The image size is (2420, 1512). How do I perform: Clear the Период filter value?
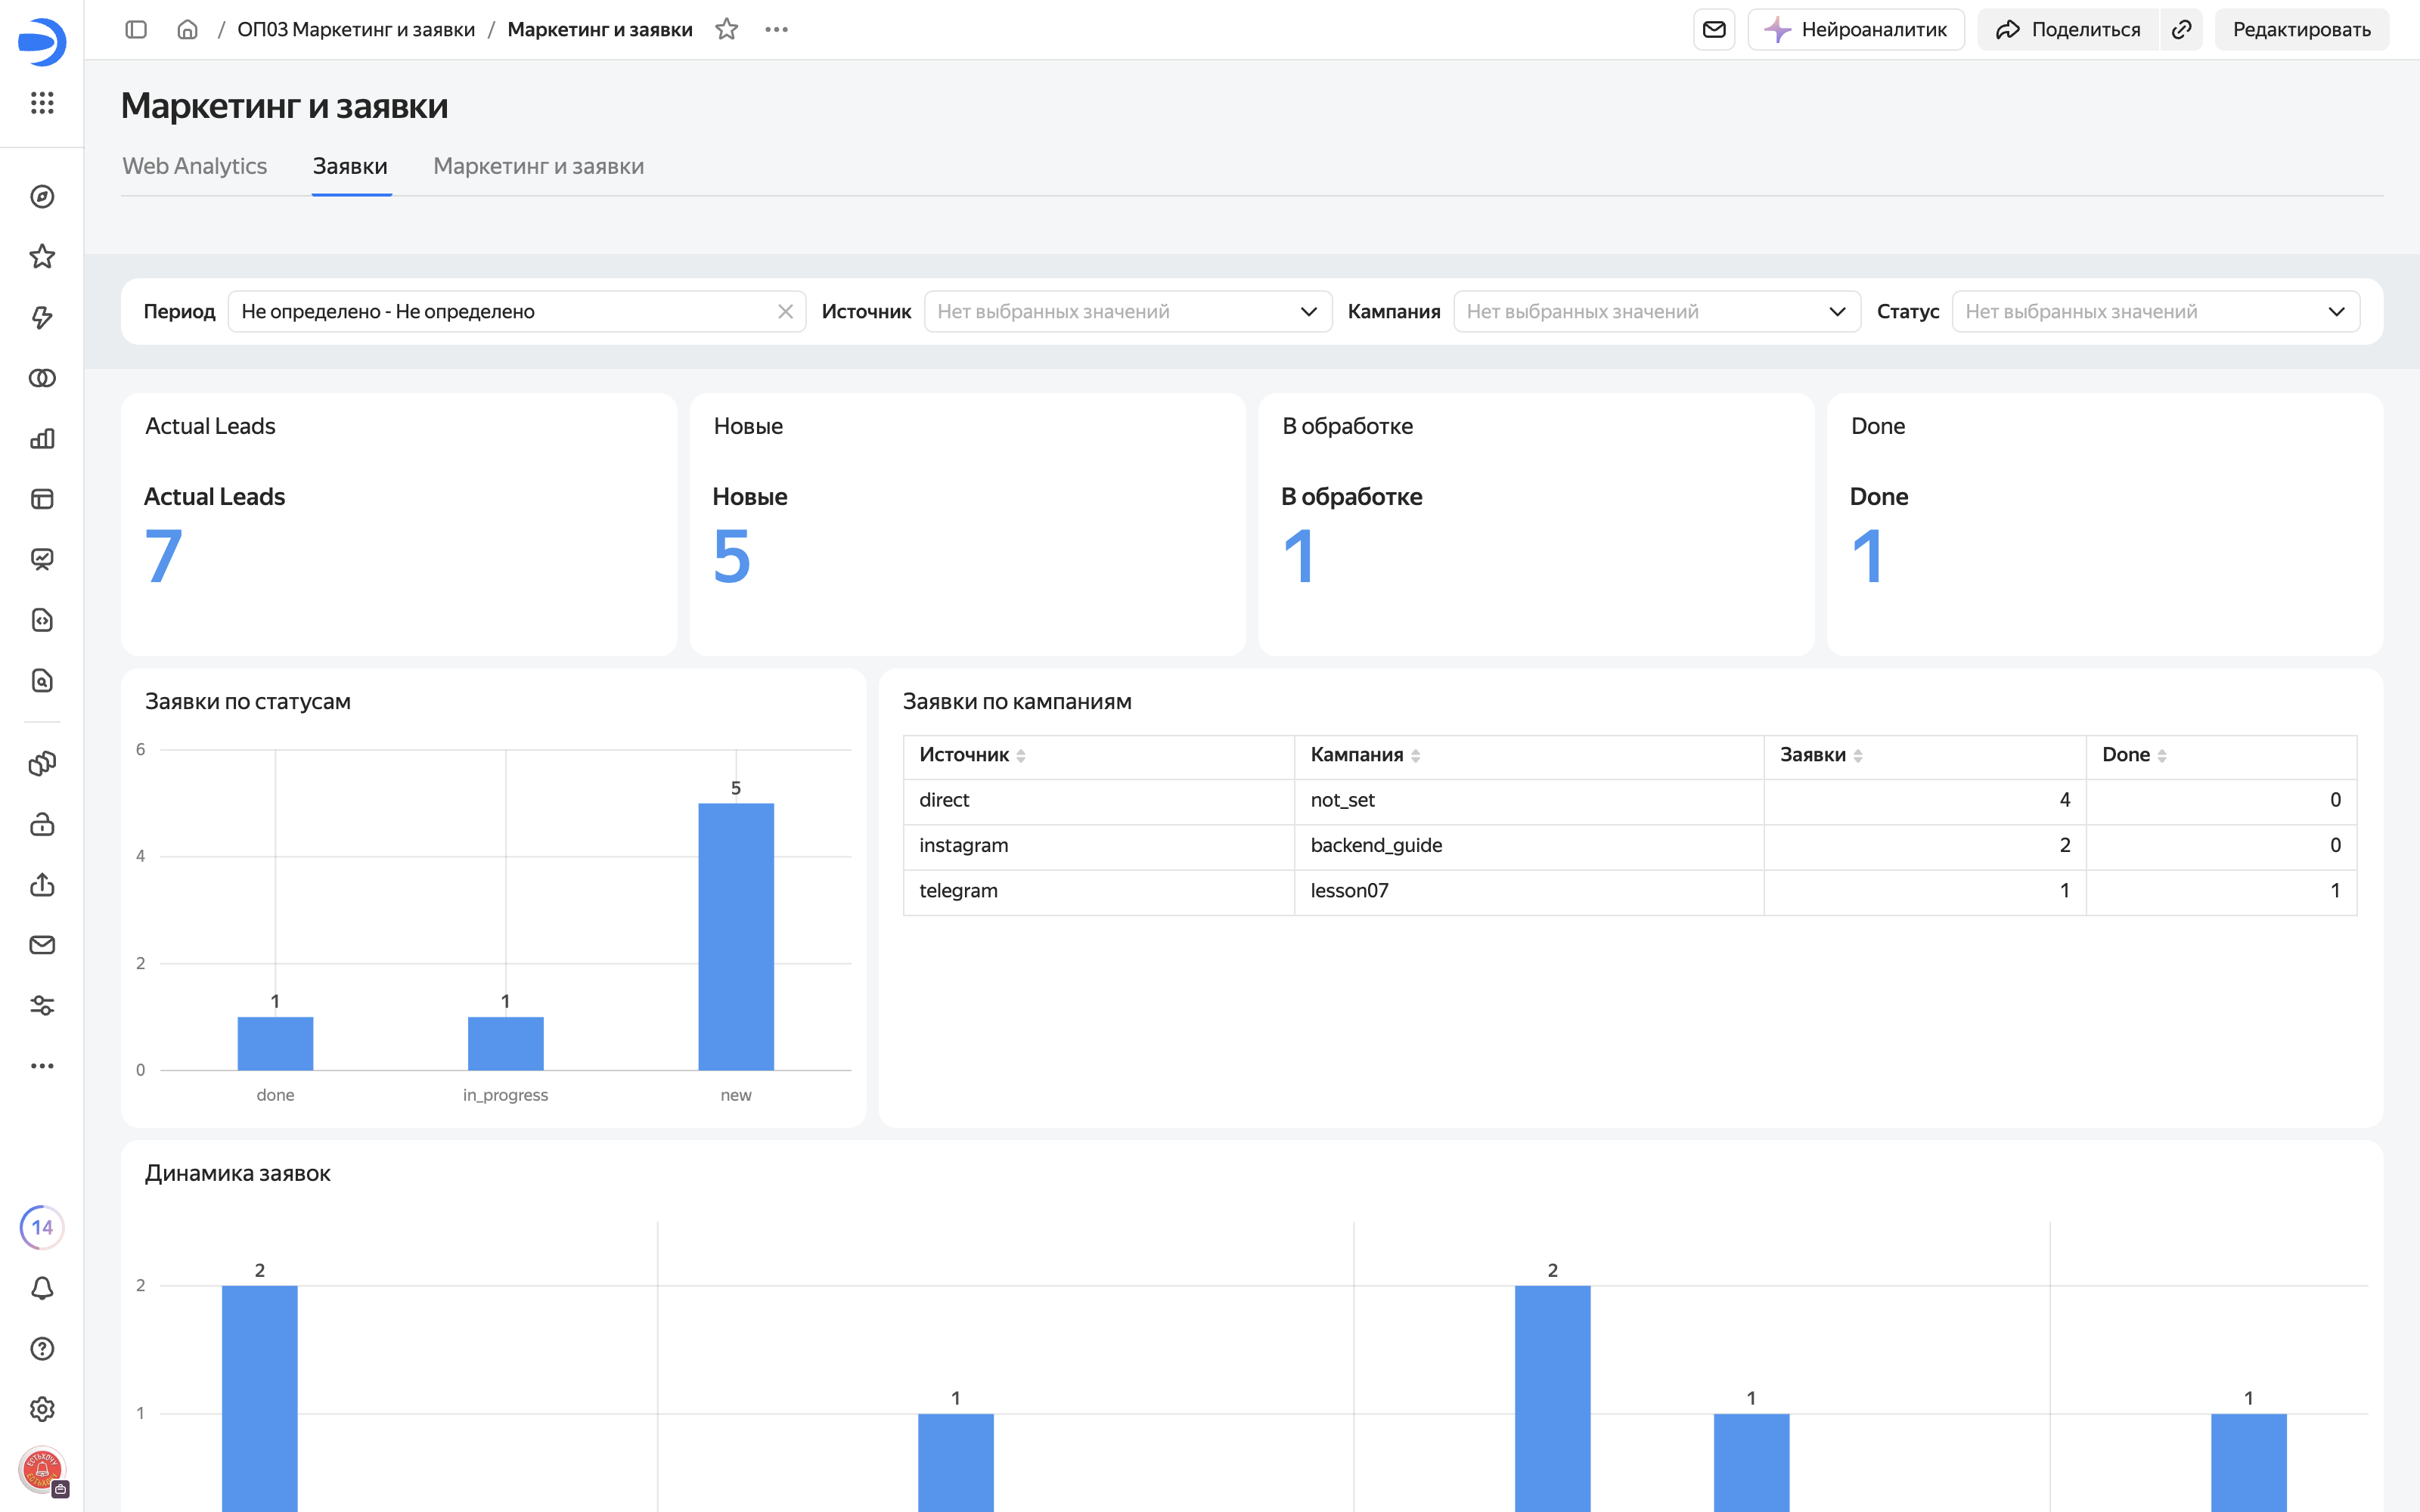click(x=785, y=312)
